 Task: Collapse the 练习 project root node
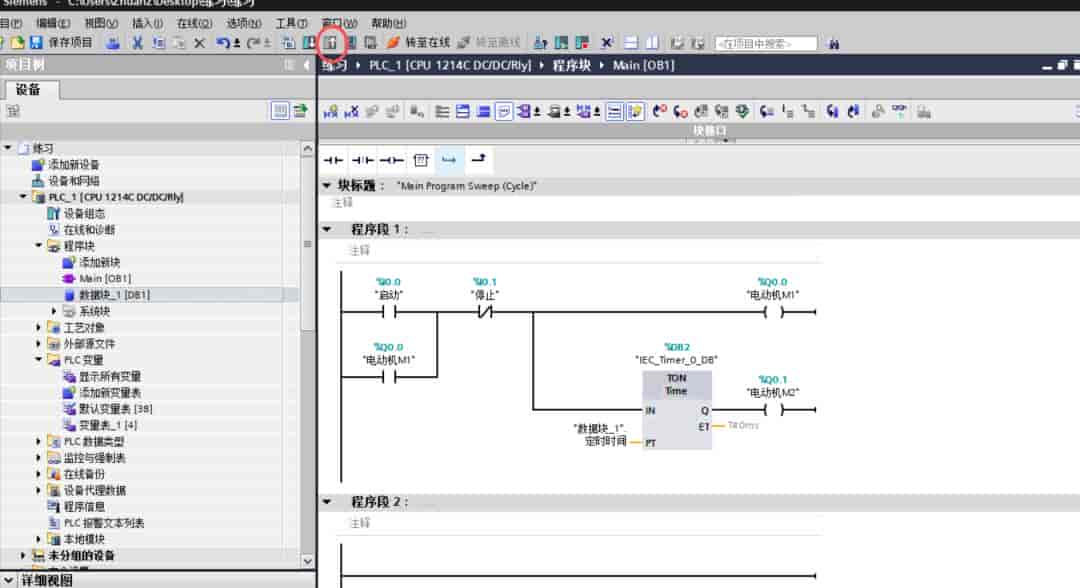[8, 147]
